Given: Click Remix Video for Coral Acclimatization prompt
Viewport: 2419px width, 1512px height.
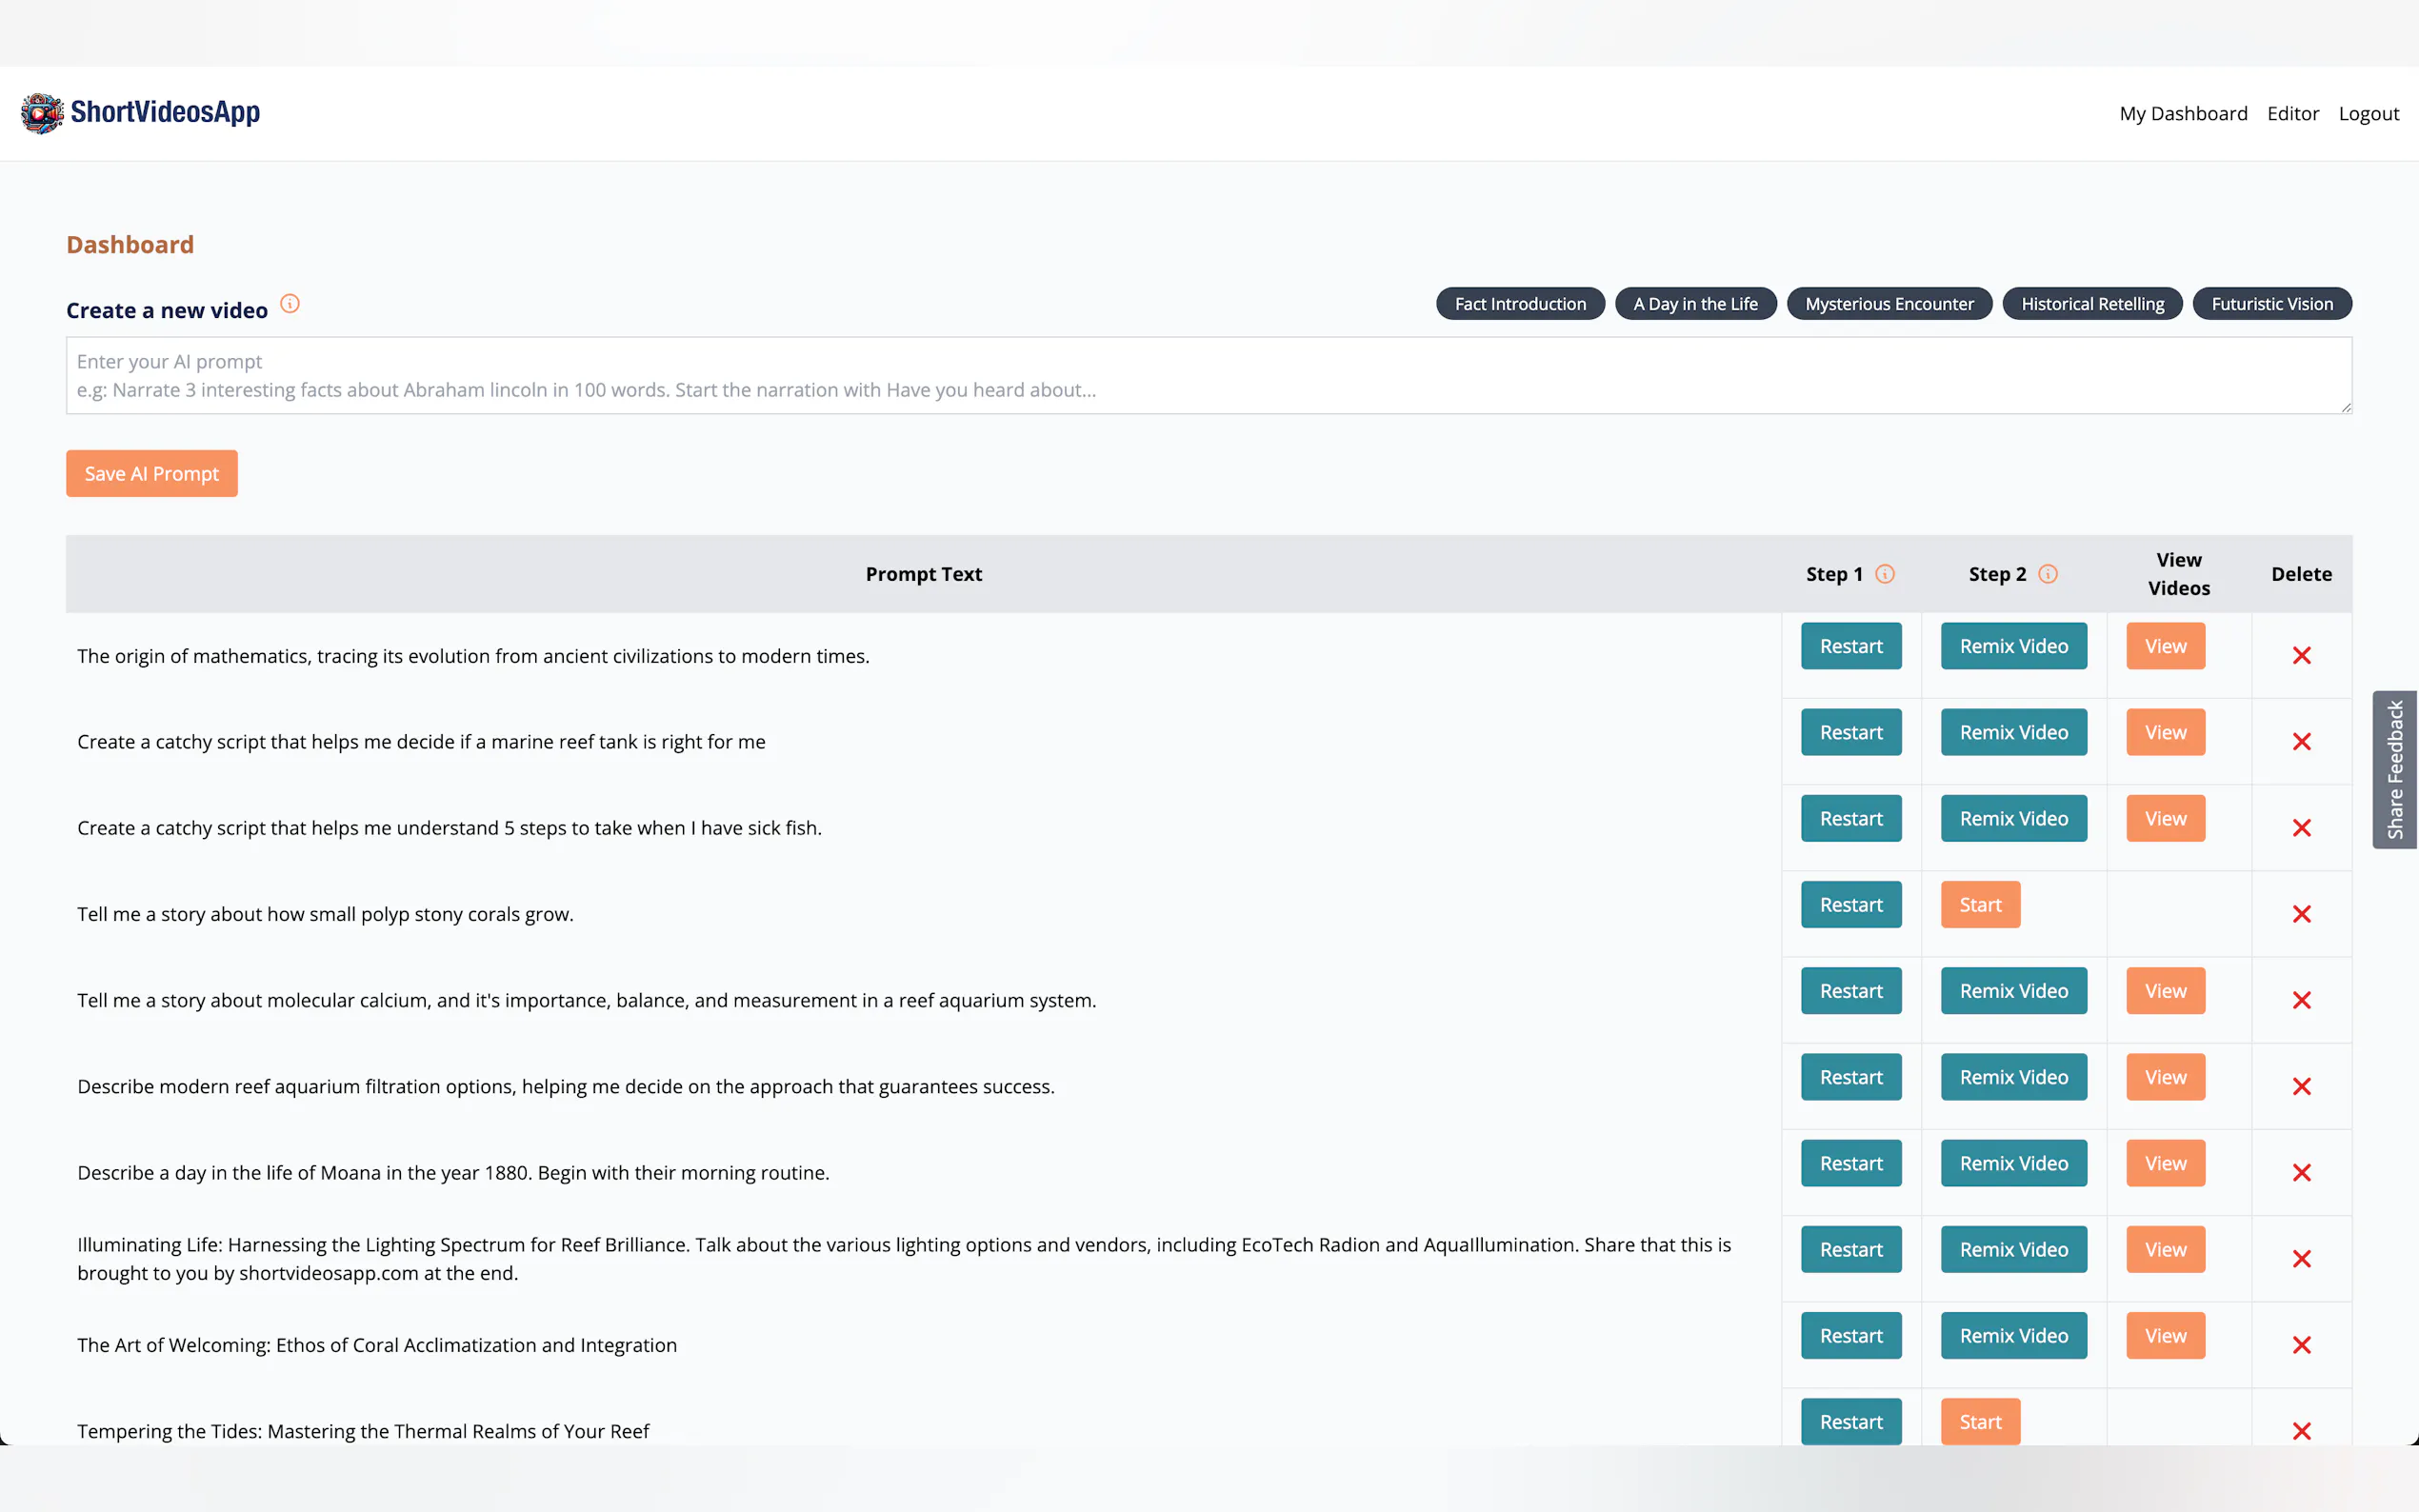Looking at the screenshot, I should (2013, 1336).
